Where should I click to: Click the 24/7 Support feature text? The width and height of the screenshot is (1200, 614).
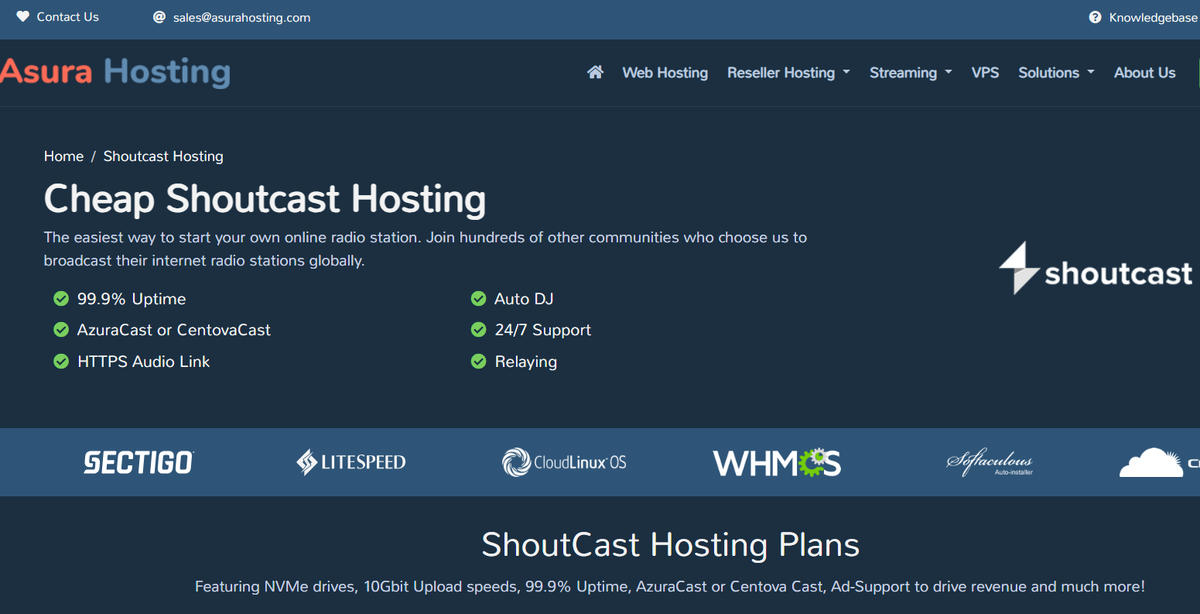click(543, 330)
